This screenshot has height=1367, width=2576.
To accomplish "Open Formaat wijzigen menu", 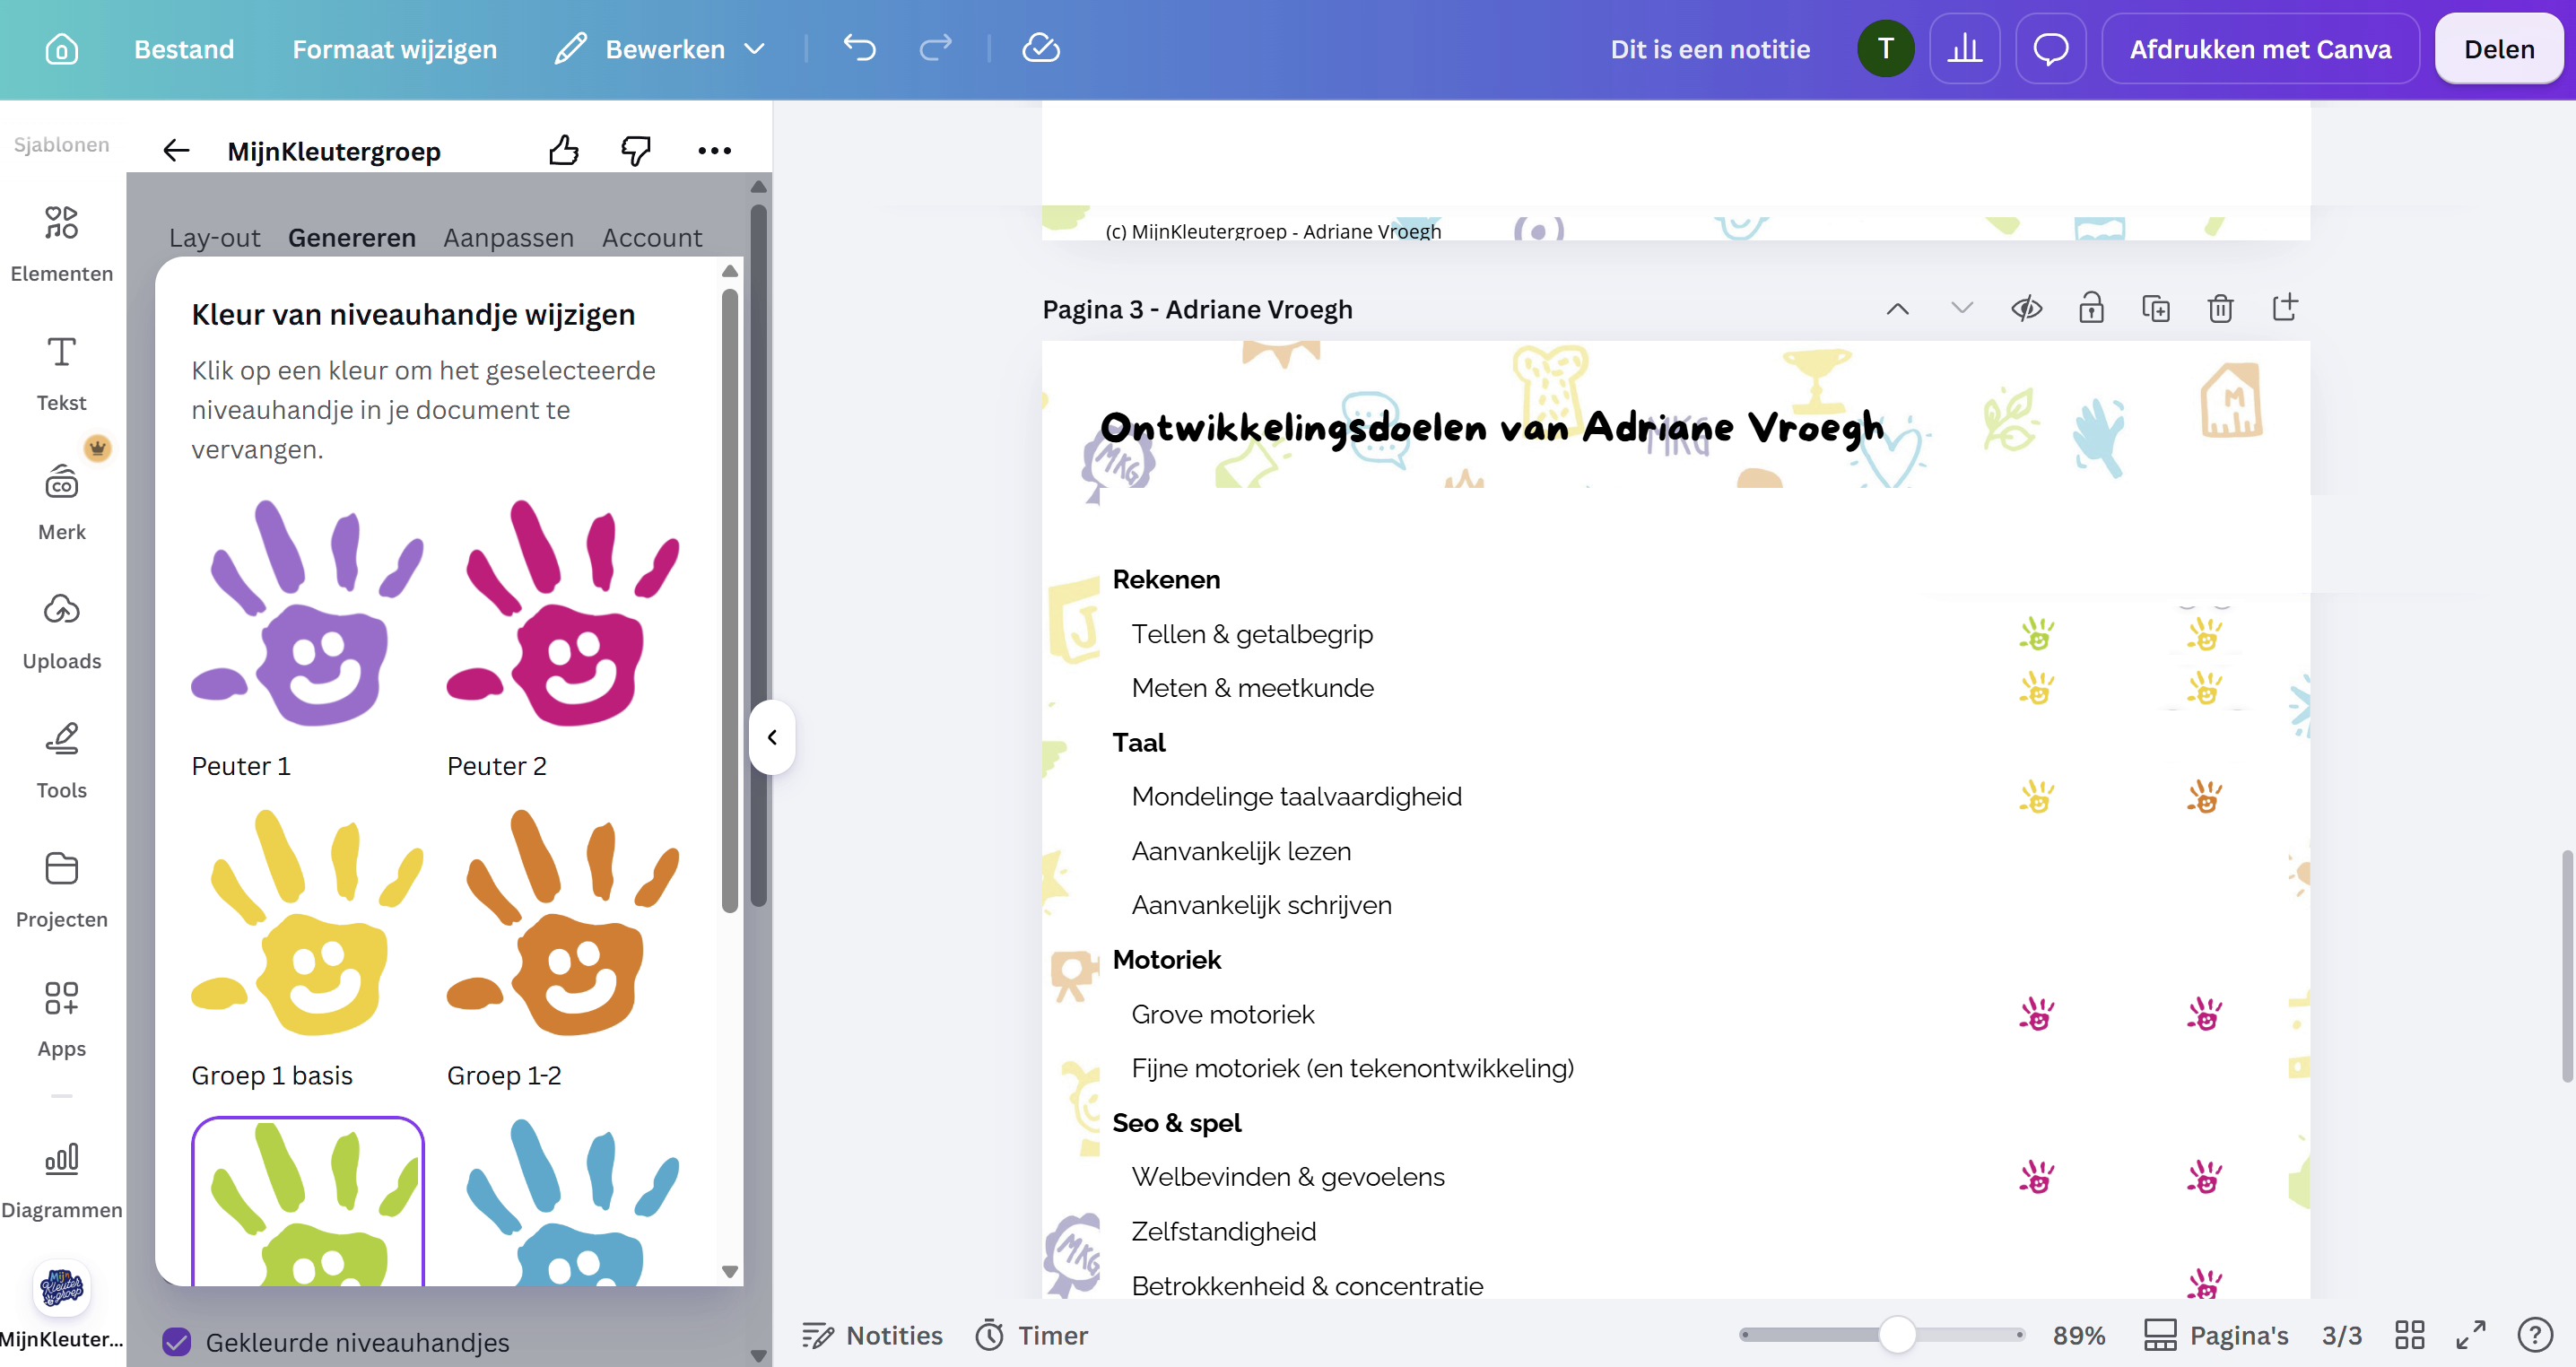I will click(x=394, y=49).
